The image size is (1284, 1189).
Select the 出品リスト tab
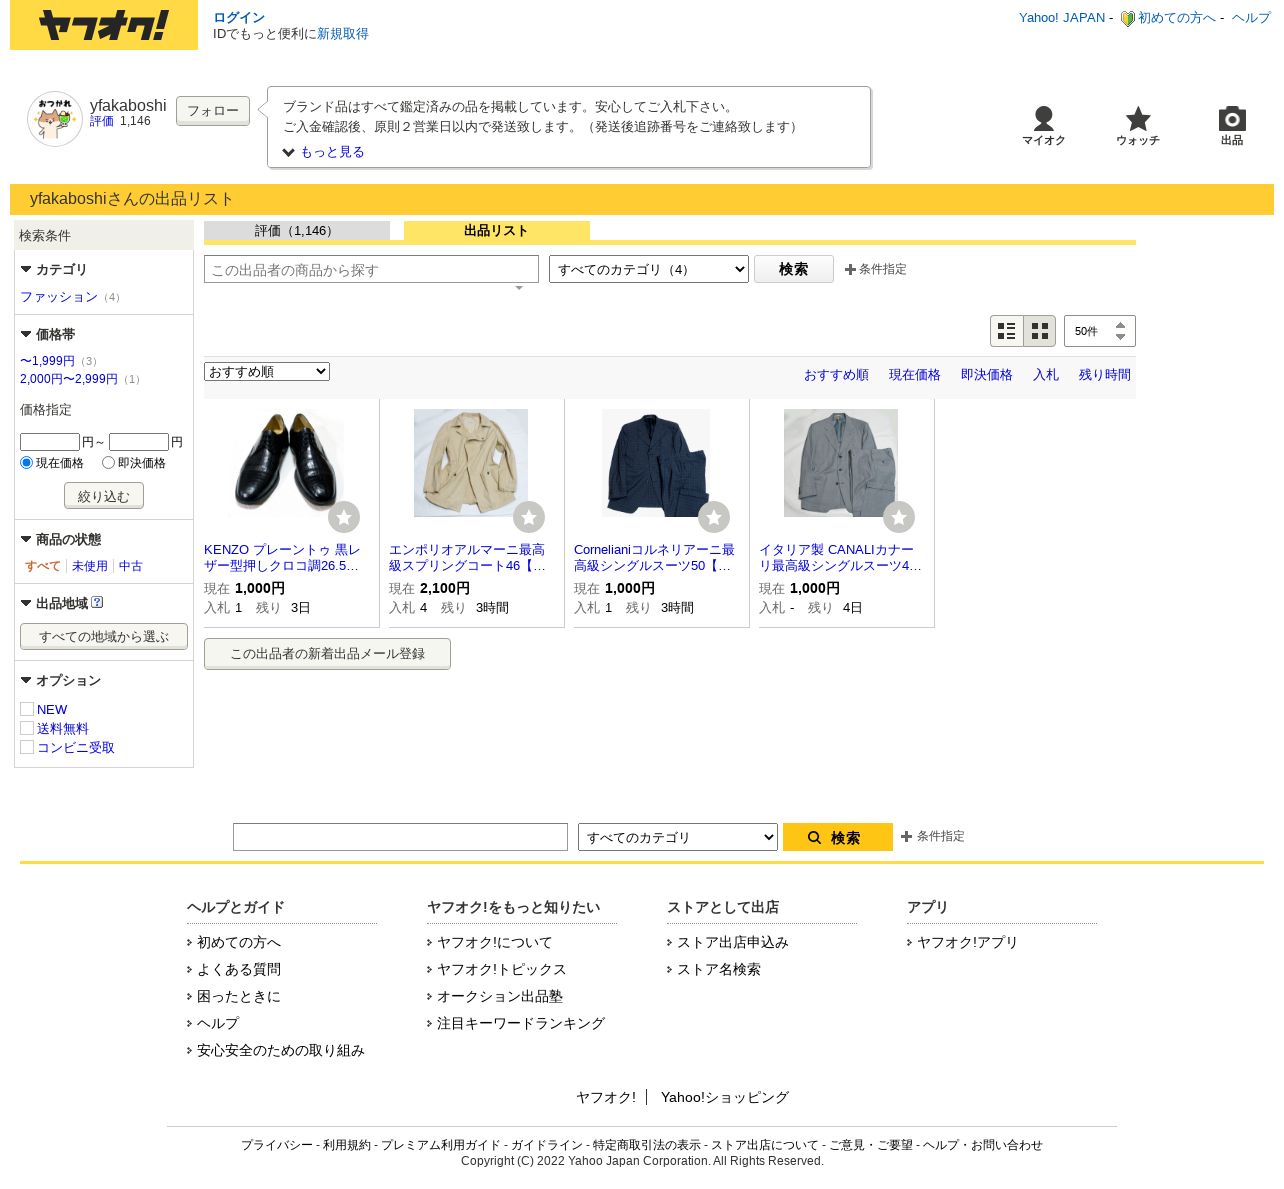pyautogui.click(x=497, y=231)
